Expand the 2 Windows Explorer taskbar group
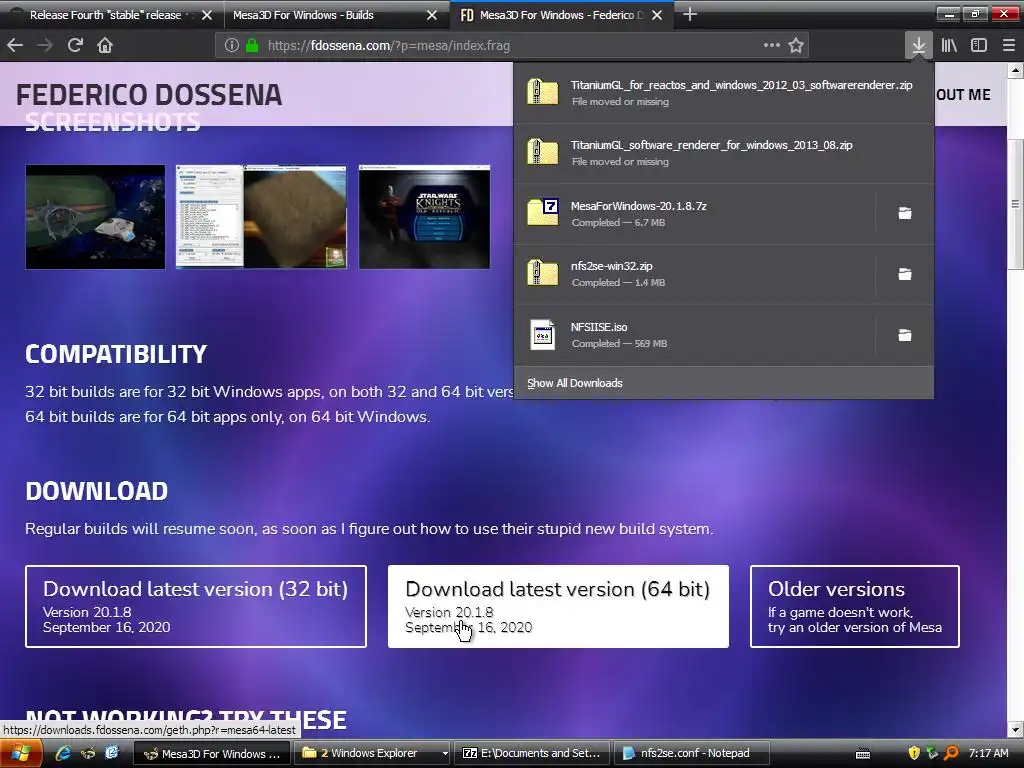Screen dimensions: 1024x768 373,754
